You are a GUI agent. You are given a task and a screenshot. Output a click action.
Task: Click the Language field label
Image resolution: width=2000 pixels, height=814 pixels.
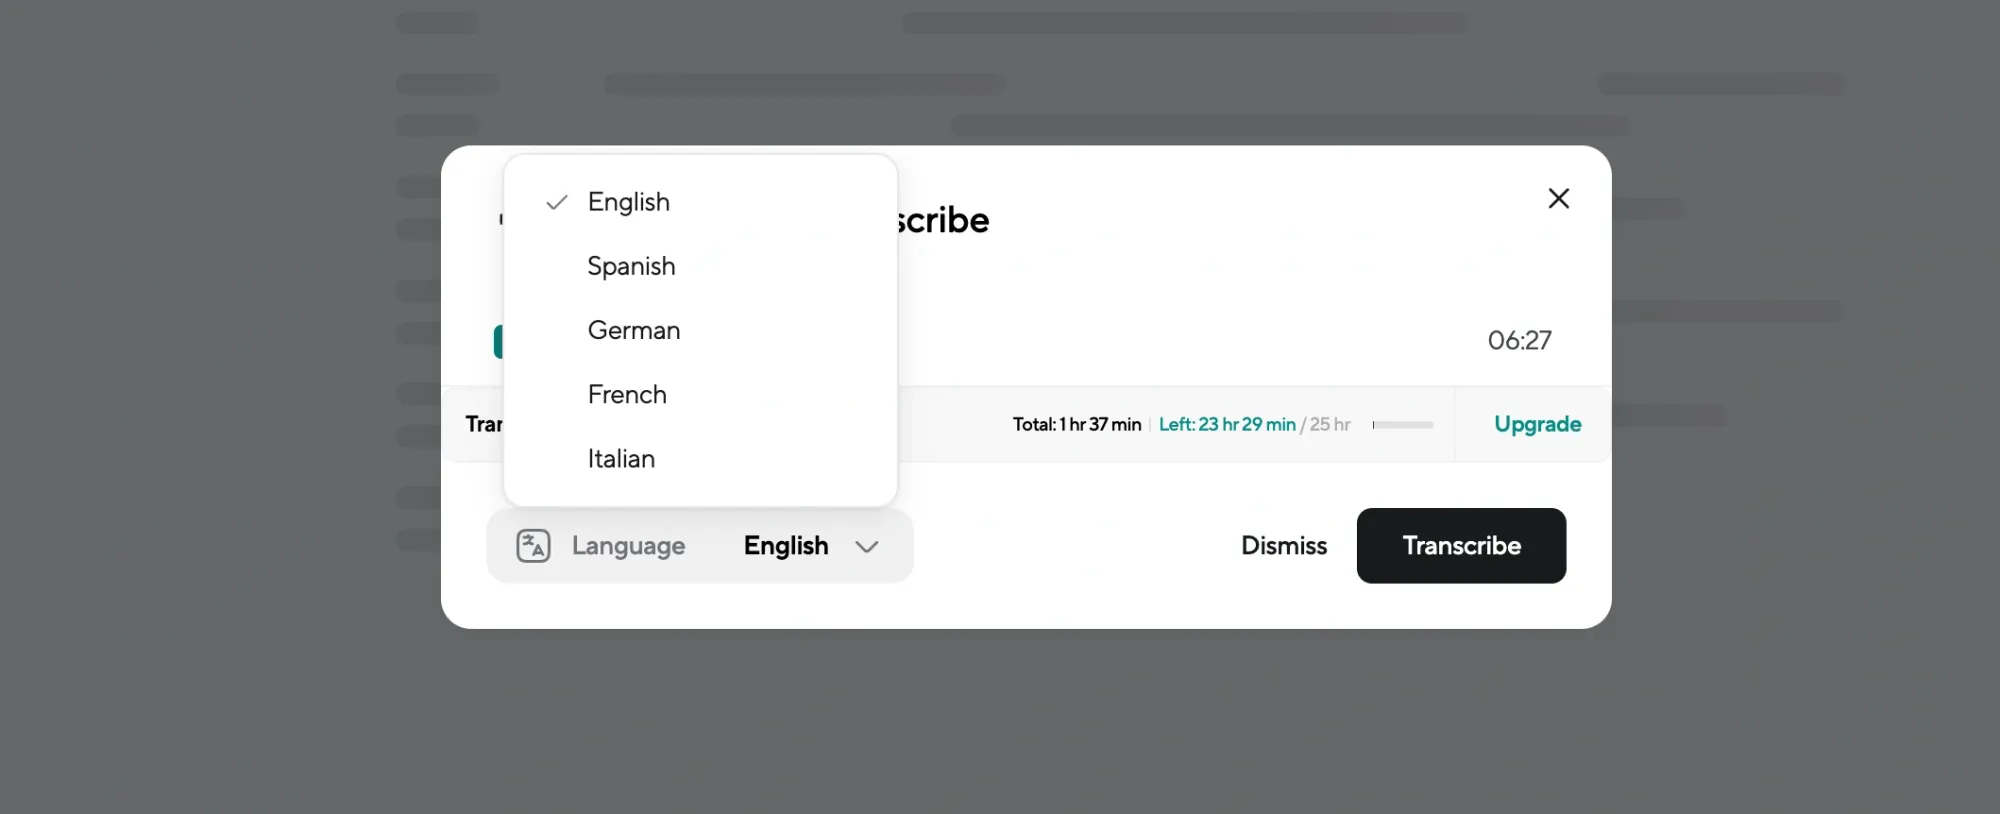pyautogui.click(x=628, y=546)
